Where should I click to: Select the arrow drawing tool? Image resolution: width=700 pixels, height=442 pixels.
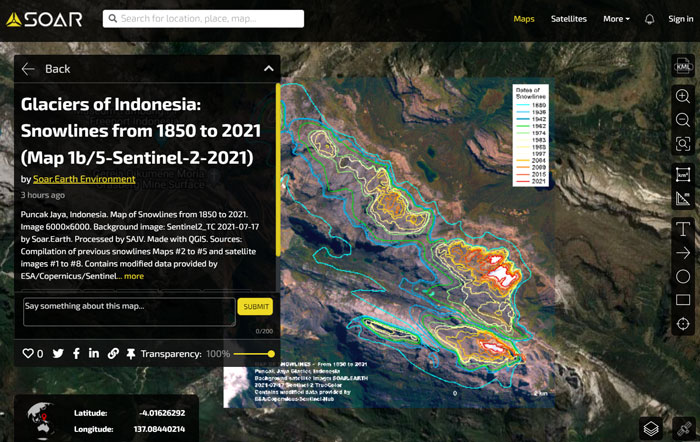(x=683, y=253)
